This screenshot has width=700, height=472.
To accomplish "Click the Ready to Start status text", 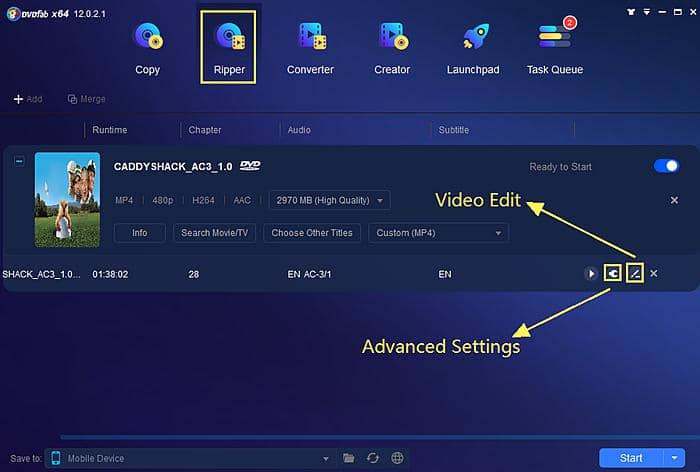I will point(560,167).
